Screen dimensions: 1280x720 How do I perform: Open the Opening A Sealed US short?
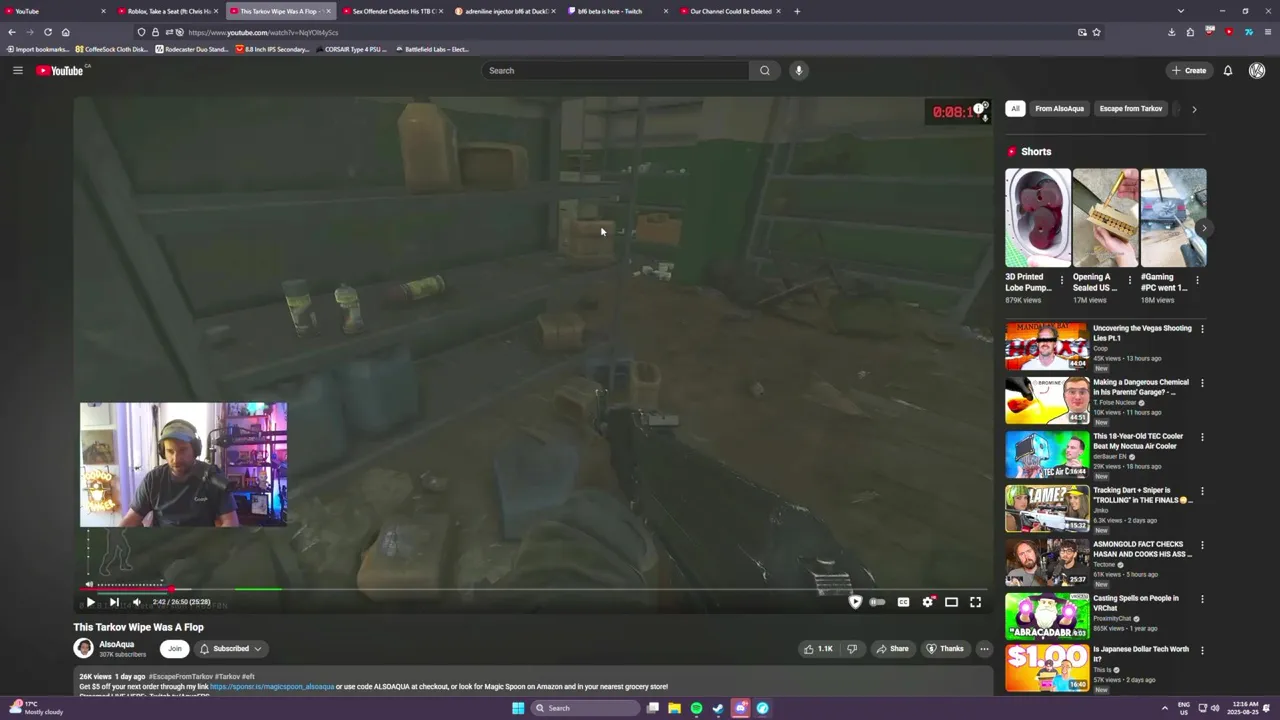point(1105,218)
